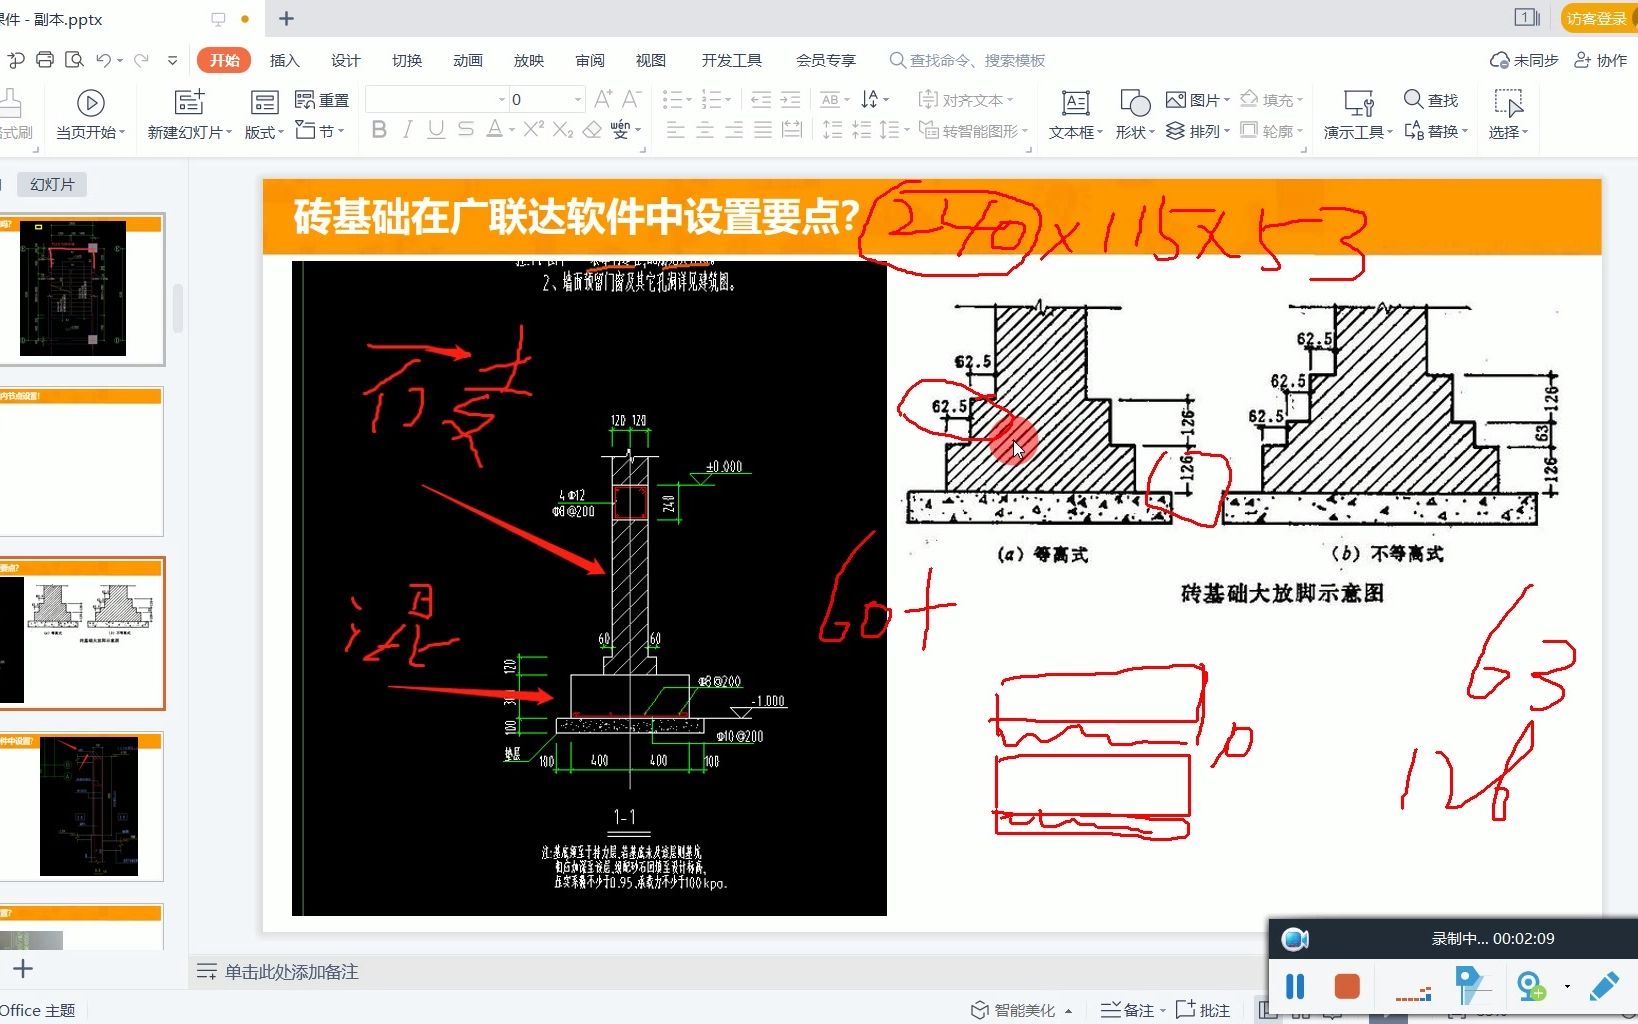Open the Shapes (形状) gallery

pyautogui.click(x=1135, y=115)
